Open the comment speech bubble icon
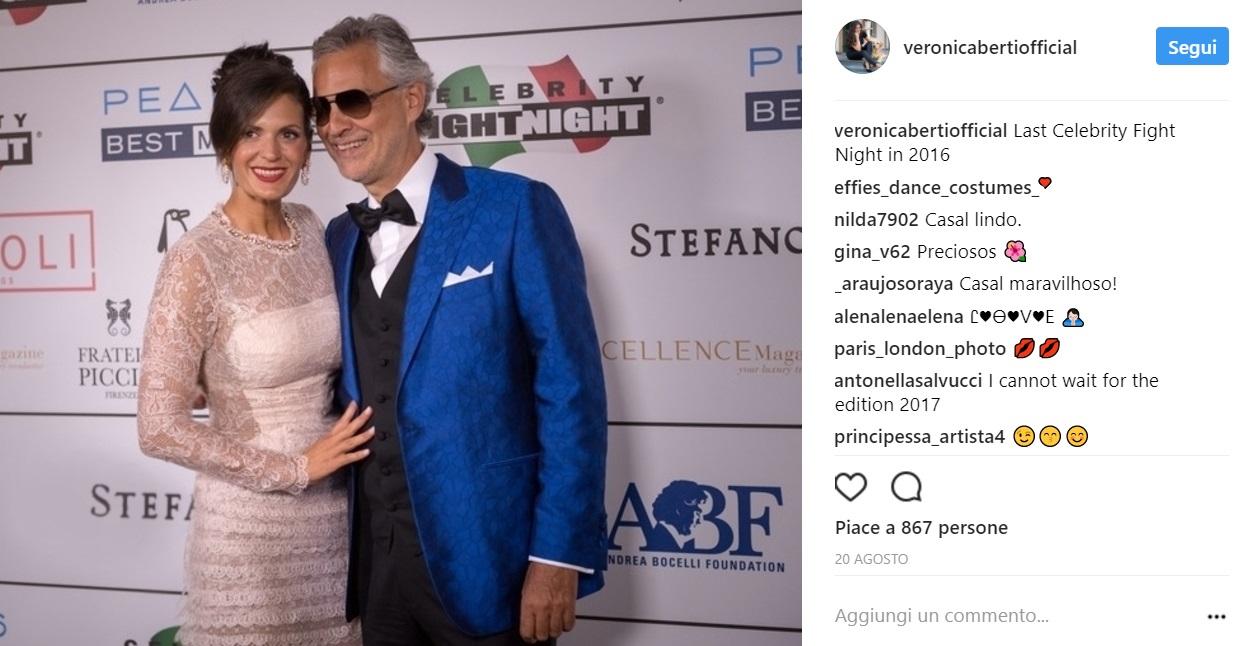Image resolution: width=1233 pixels, height=646 pixels. pos(906,487)
